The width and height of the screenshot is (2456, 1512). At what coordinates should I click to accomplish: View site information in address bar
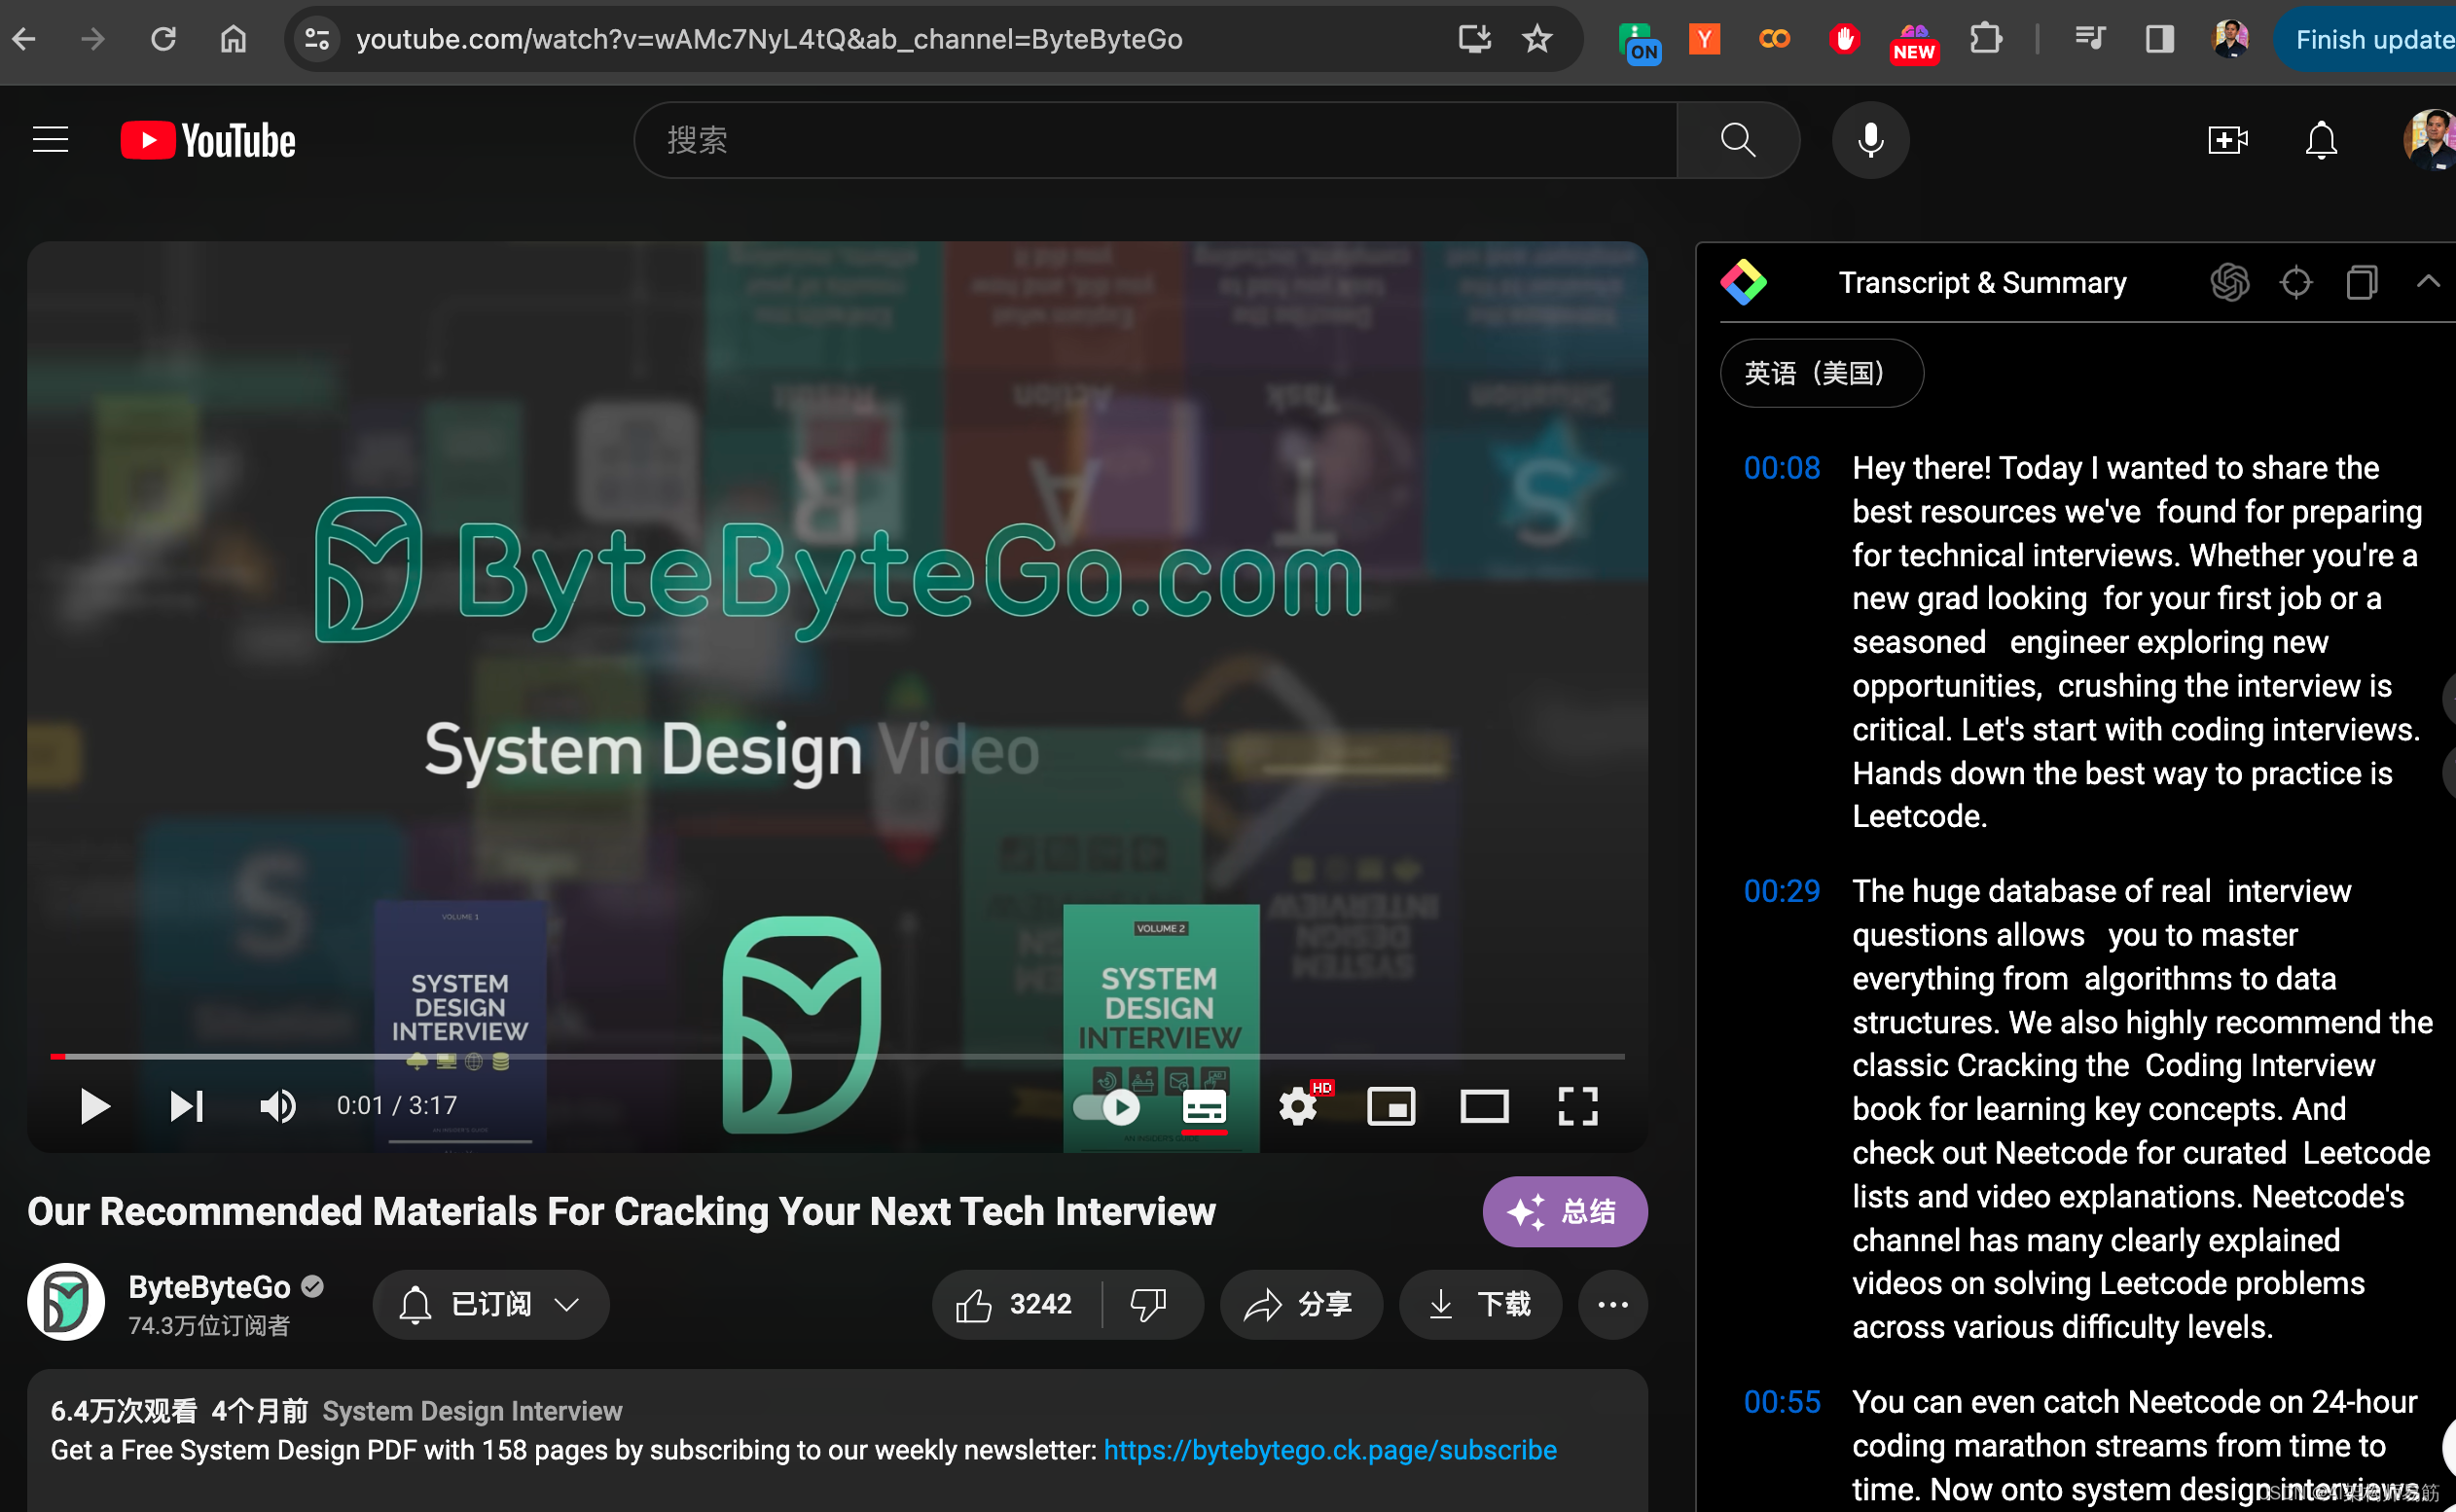[317, 39]
